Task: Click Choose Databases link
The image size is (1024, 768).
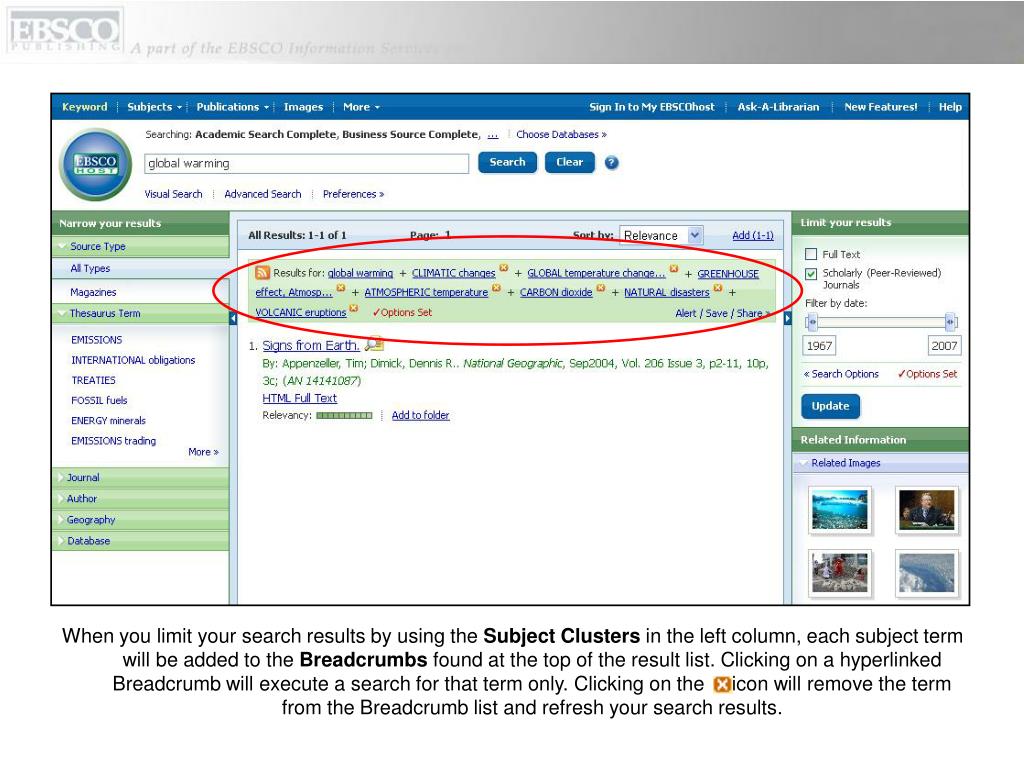Action: (x=561, y=135)
